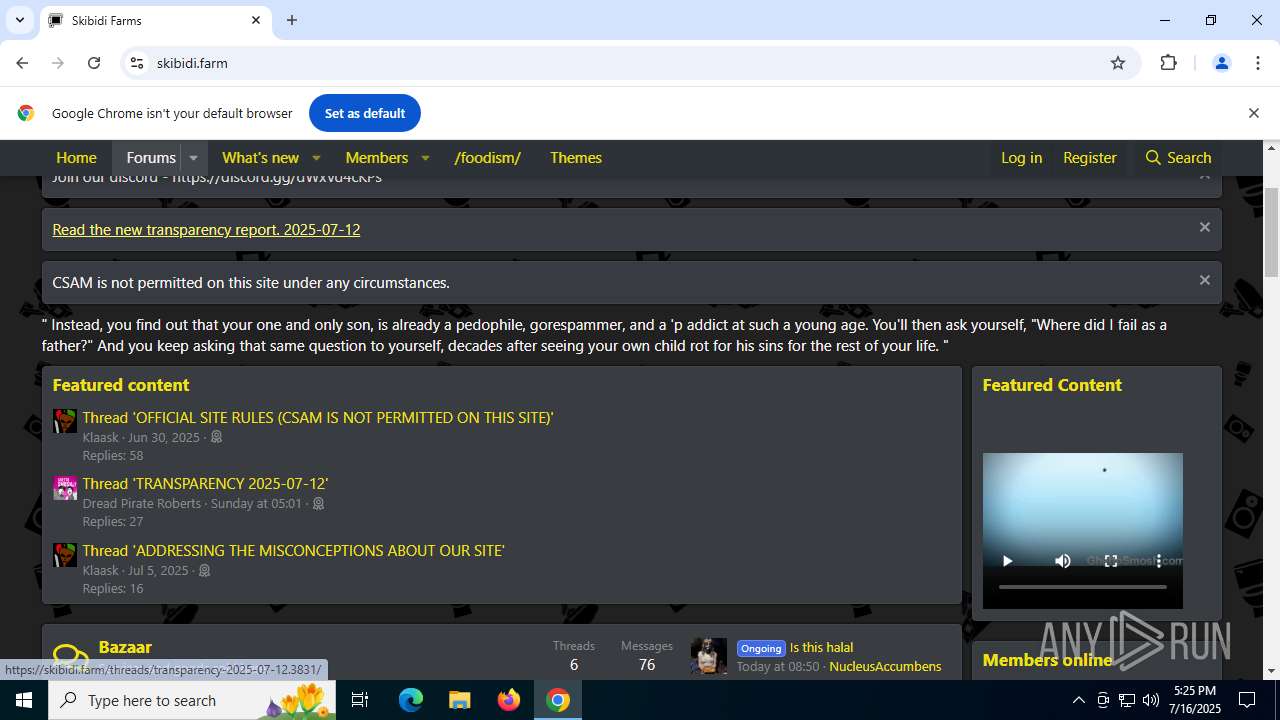The image size is (1280, 720).
Task: Show hidden system tray icons
Action: click(1078, 700)
